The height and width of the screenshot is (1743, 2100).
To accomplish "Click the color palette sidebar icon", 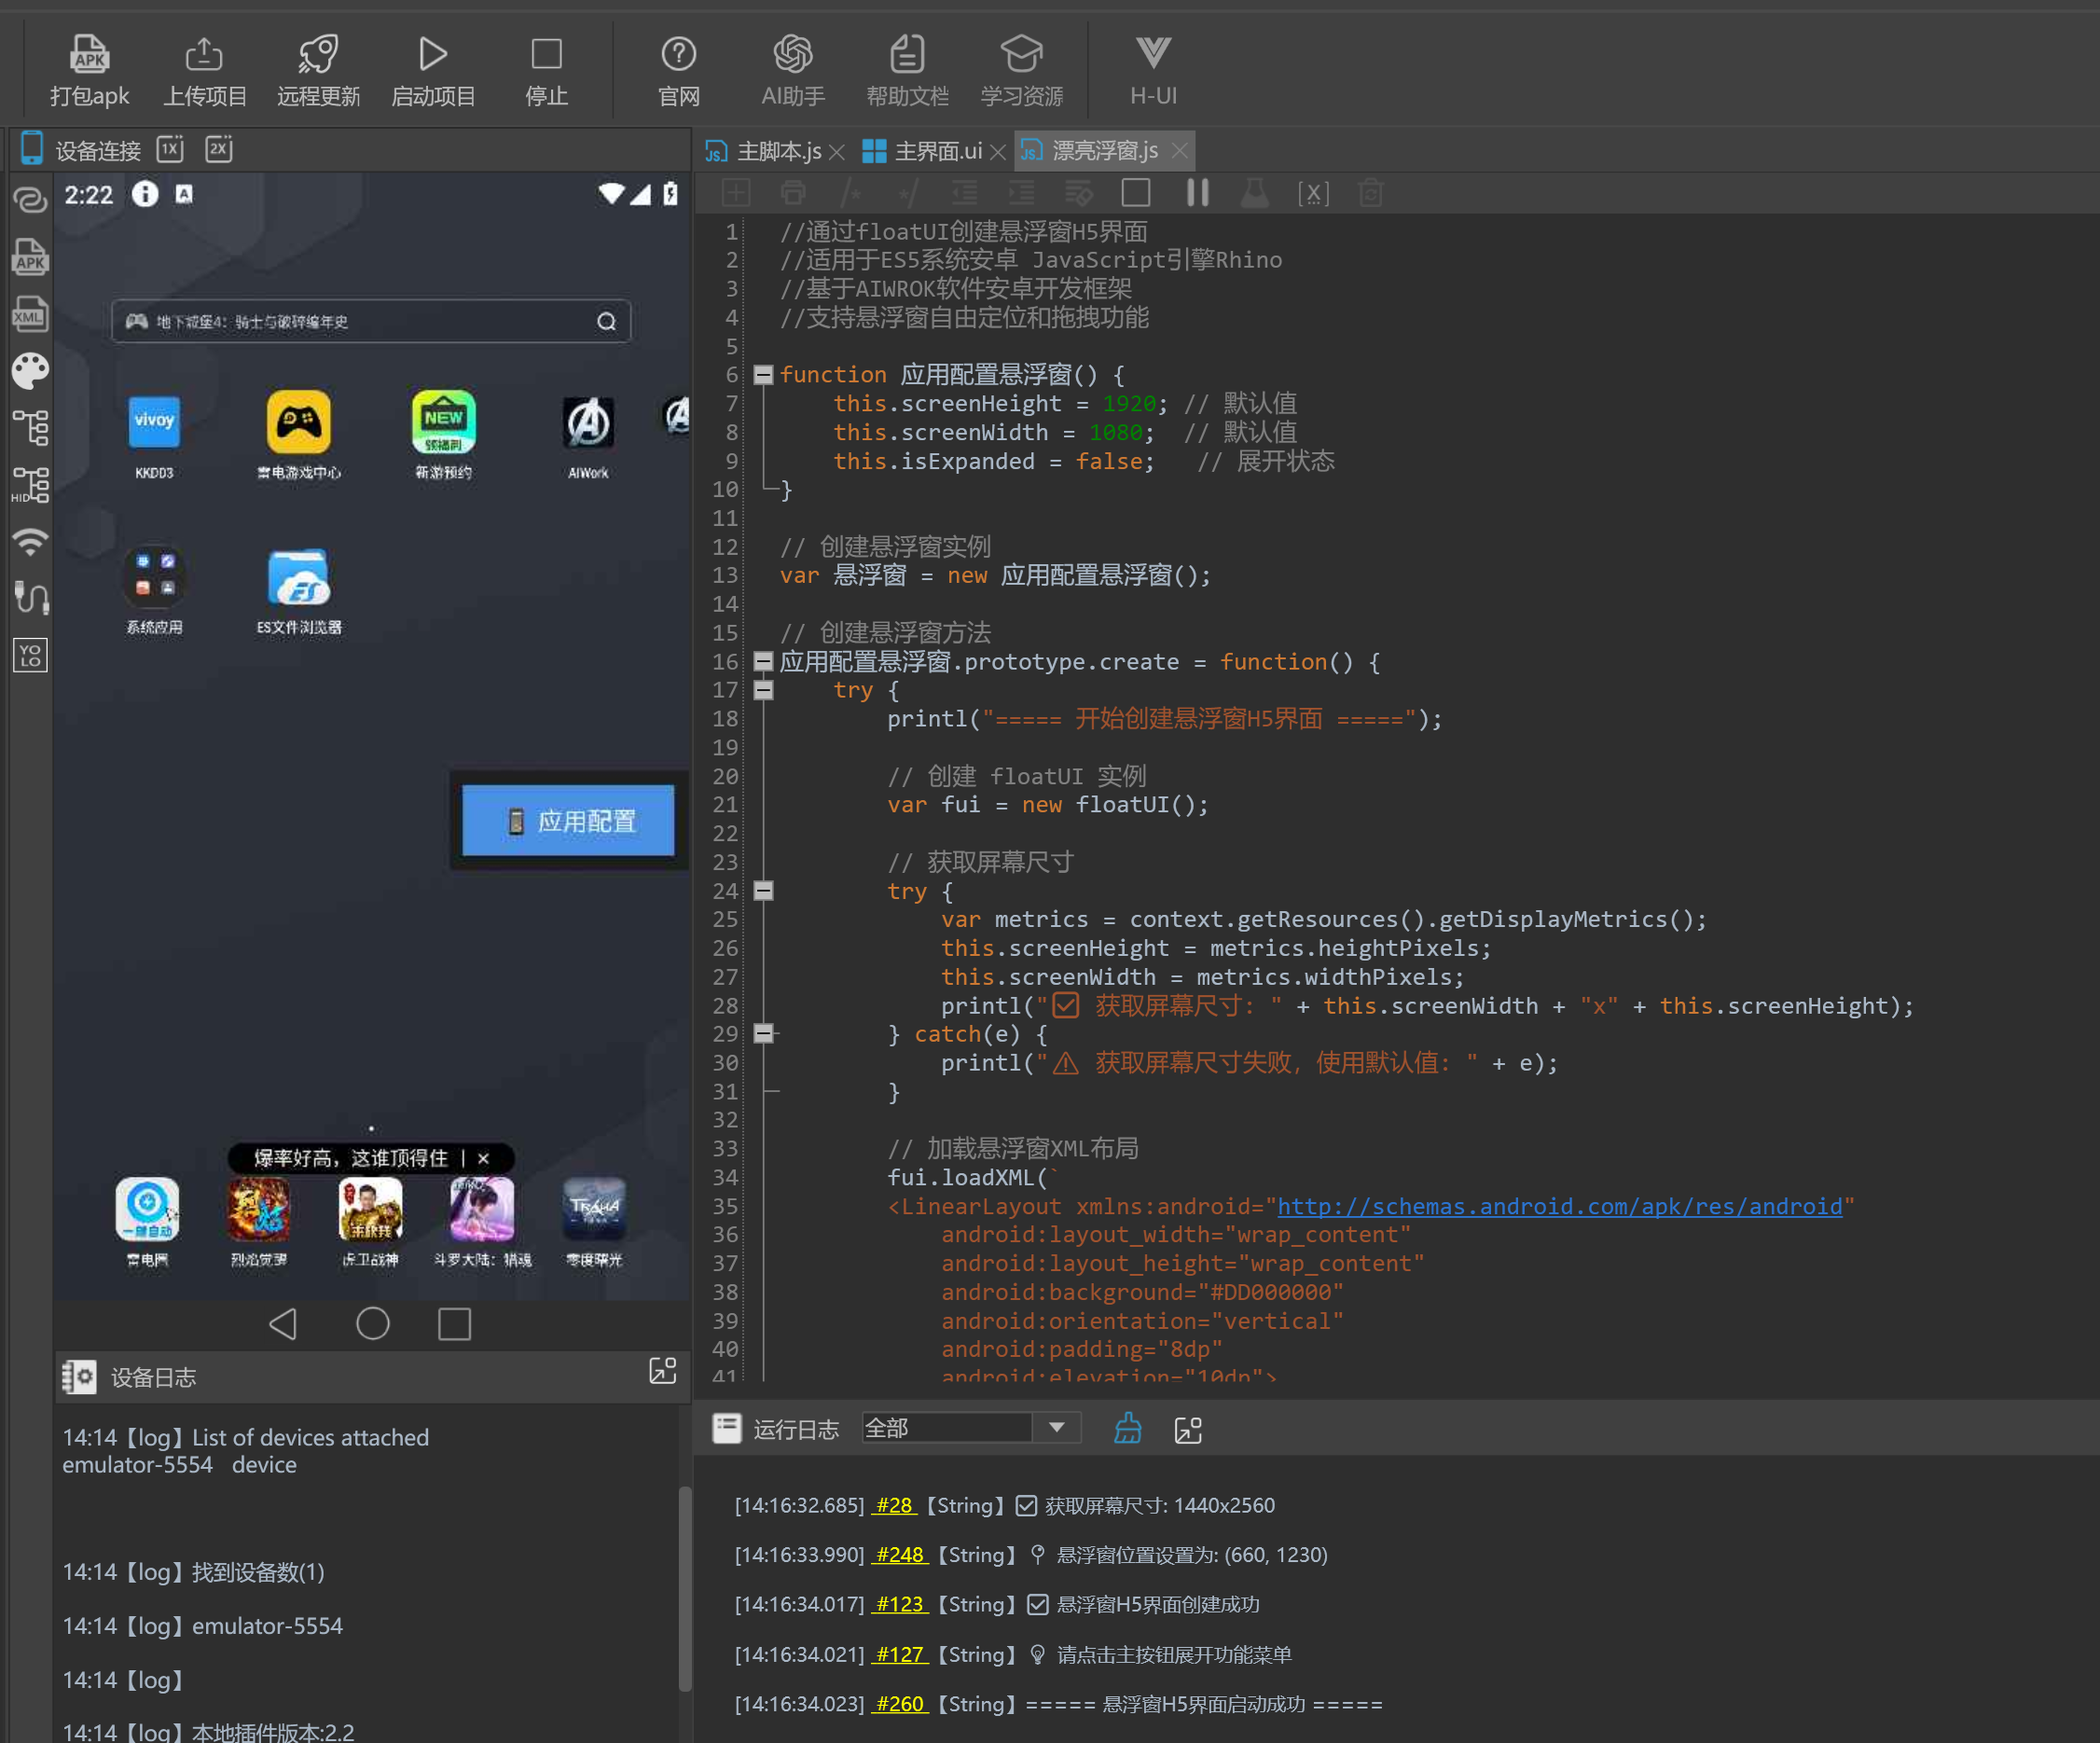I will [30, 371].
